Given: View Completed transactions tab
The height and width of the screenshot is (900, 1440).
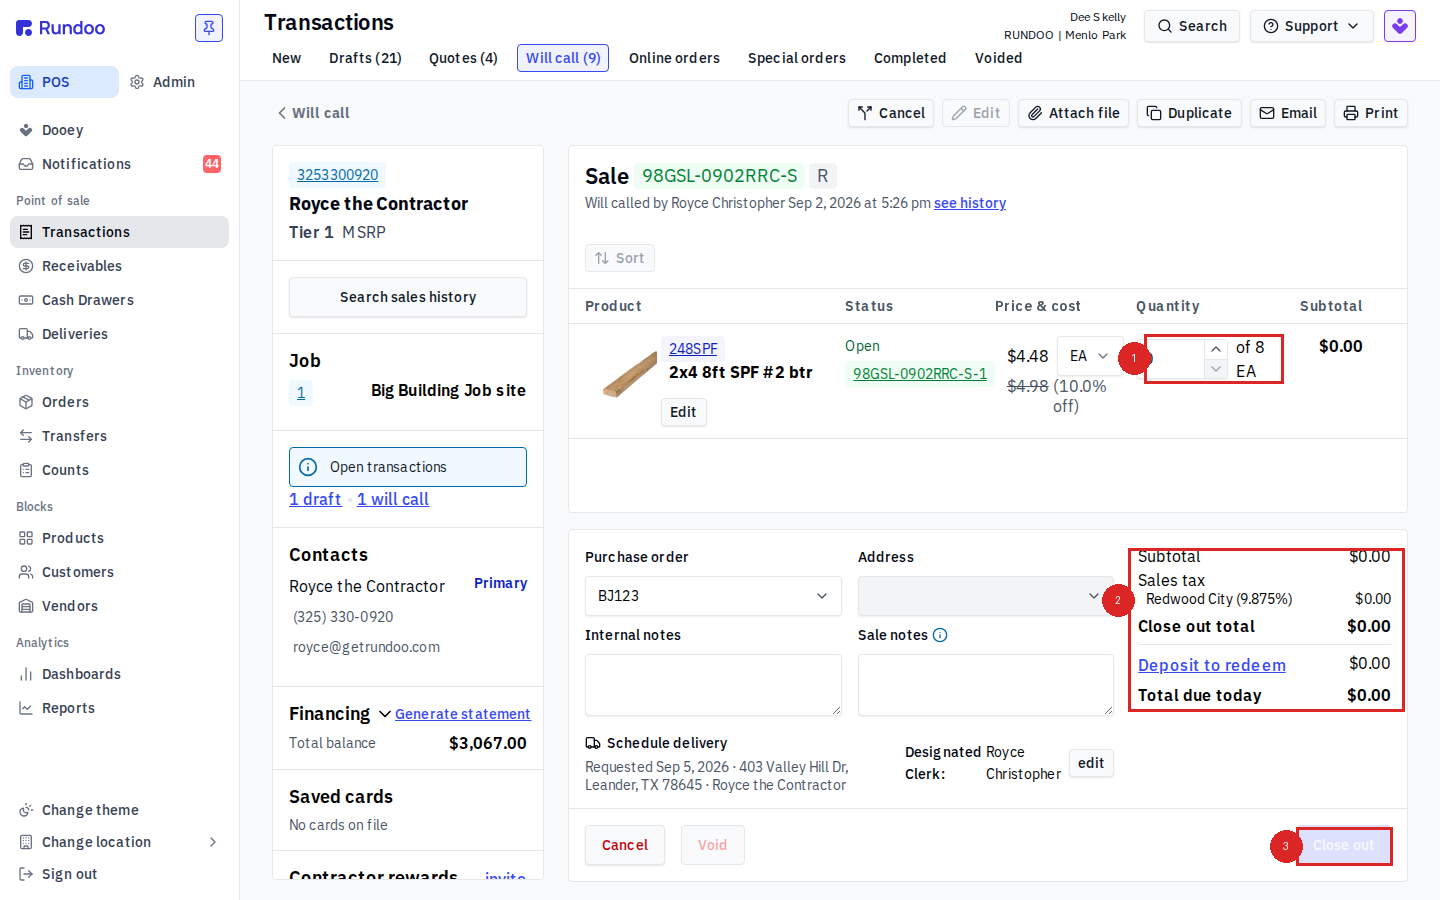Looking at the screenshot, I should click(x=910, y=58).
